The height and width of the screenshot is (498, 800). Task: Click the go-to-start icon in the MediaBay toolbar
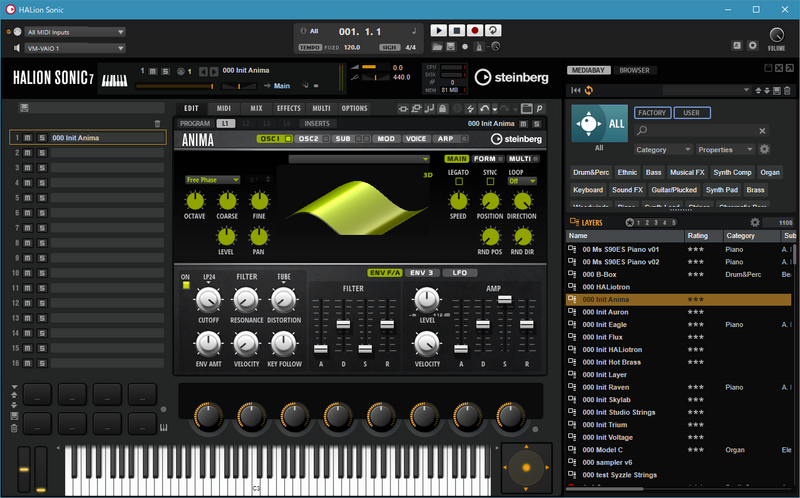click(x=576, y=90)
